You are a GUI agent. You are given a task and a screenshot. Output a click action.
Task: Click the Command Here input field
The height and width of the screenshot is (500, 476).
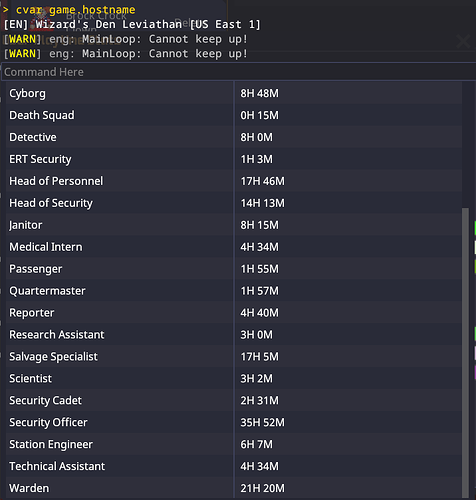[239, 72]
